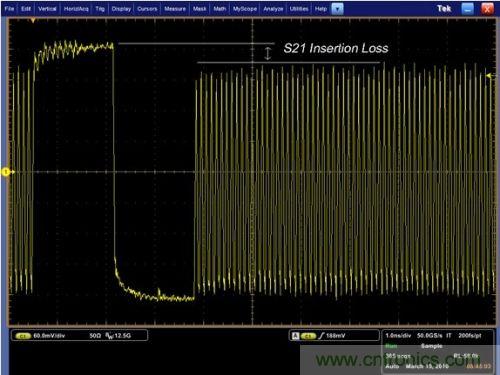Screen dimensions: 500x375
Task: Click the trigger level arrow on right edge
Action: (x=489, y=76)
